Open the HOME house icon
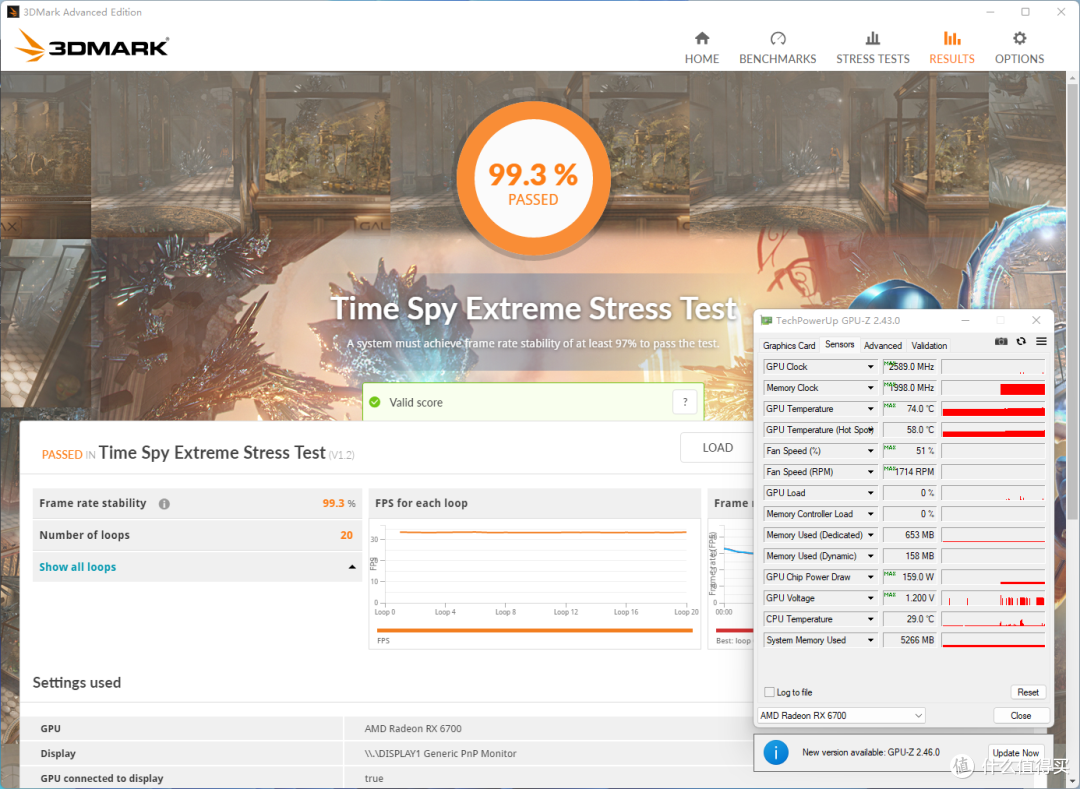Image resolution: width=1080 pixels, height=789 pixels. pyautogui.click(x=702, y=38)
